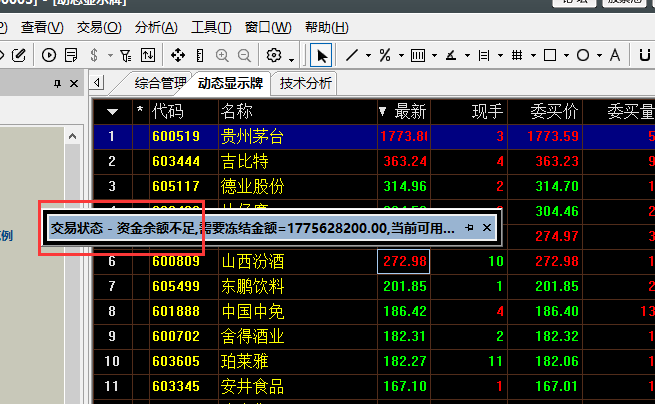Viewport: 655px width, 404px height.
Task: Open the 查看(V) menu
Action: 42,28
